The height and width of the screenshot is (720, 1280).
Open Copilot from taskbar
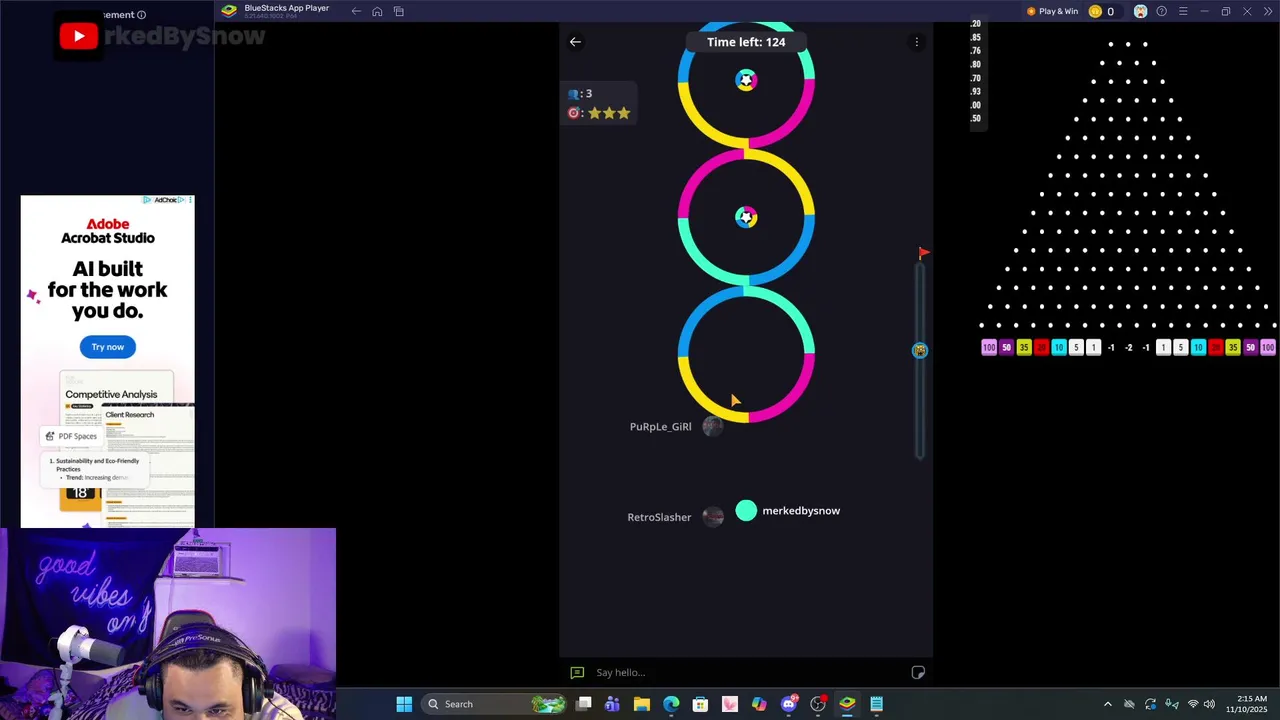pyautogui.click(x=759, y=704)
